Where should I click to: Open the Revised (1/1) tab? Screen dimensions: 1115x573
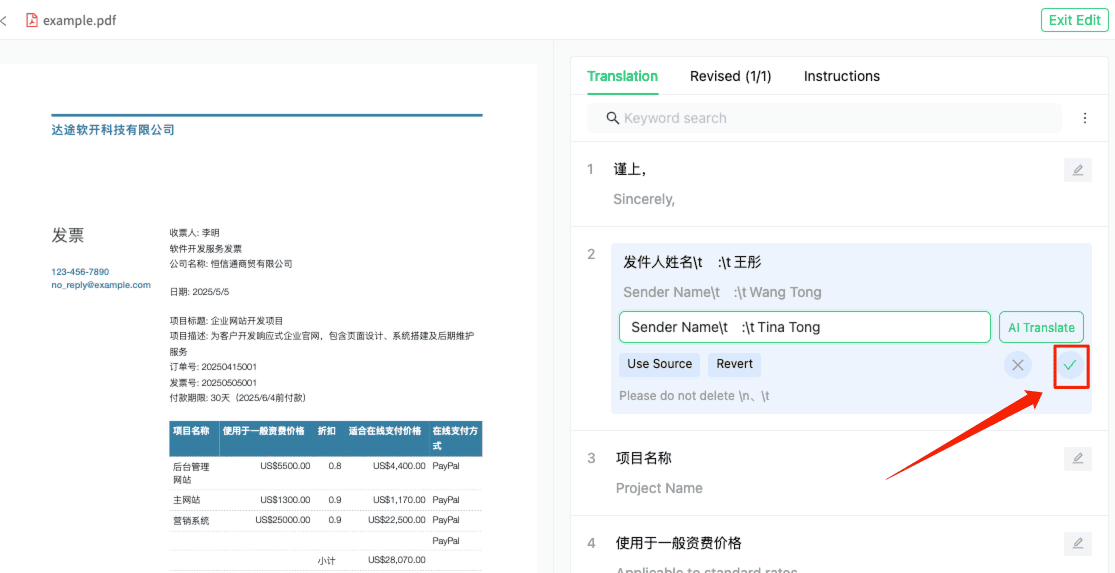(x=730, y=76)
